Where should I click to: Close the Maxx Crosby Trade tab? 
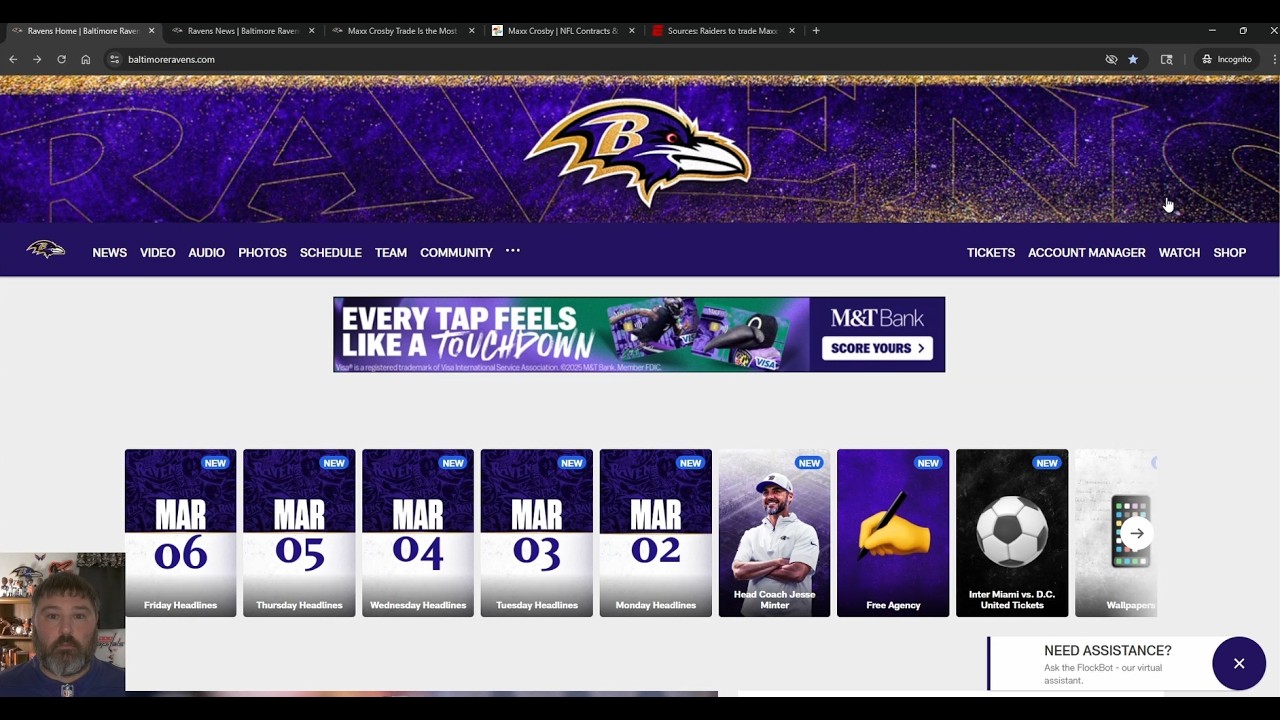[472, 31]
